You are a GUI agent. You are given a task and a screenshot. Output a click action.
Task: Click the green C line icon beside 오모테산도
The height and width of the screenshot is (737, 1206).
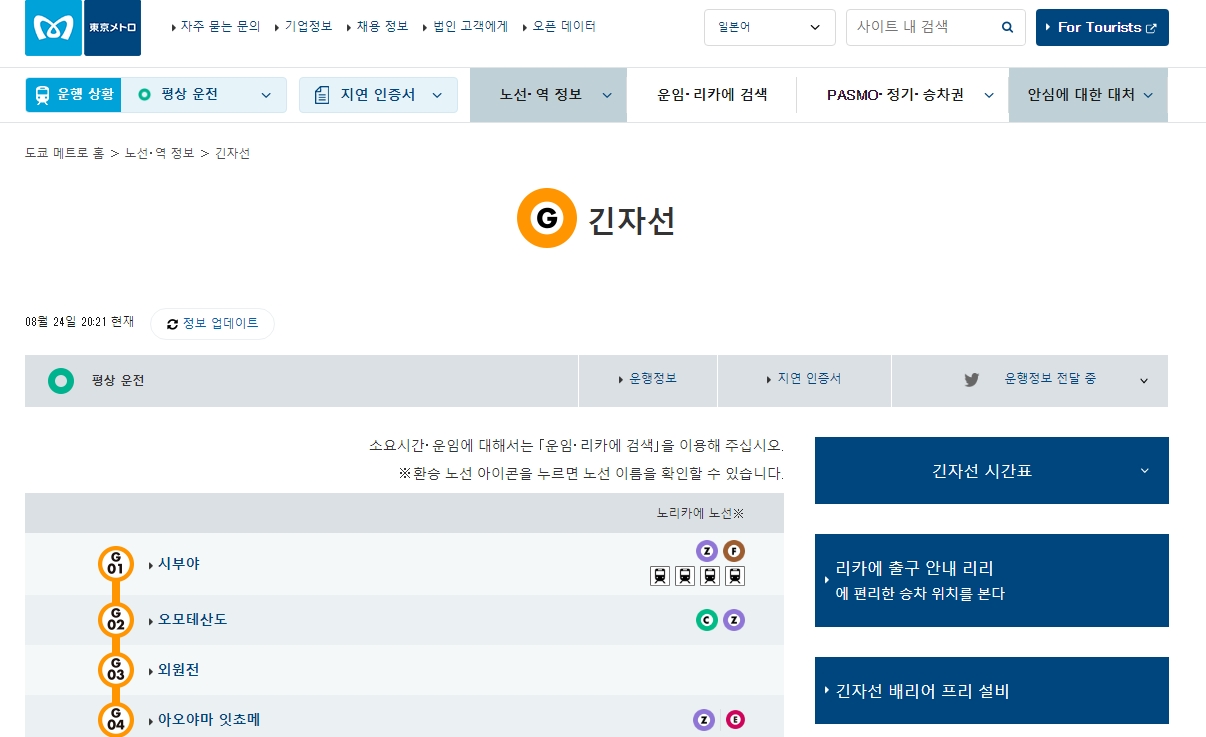707,620
